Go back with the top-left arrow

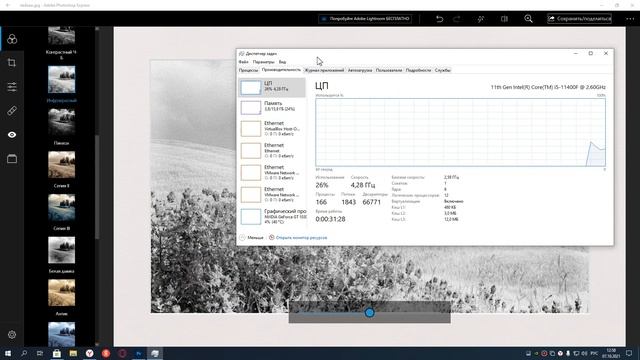7,5
